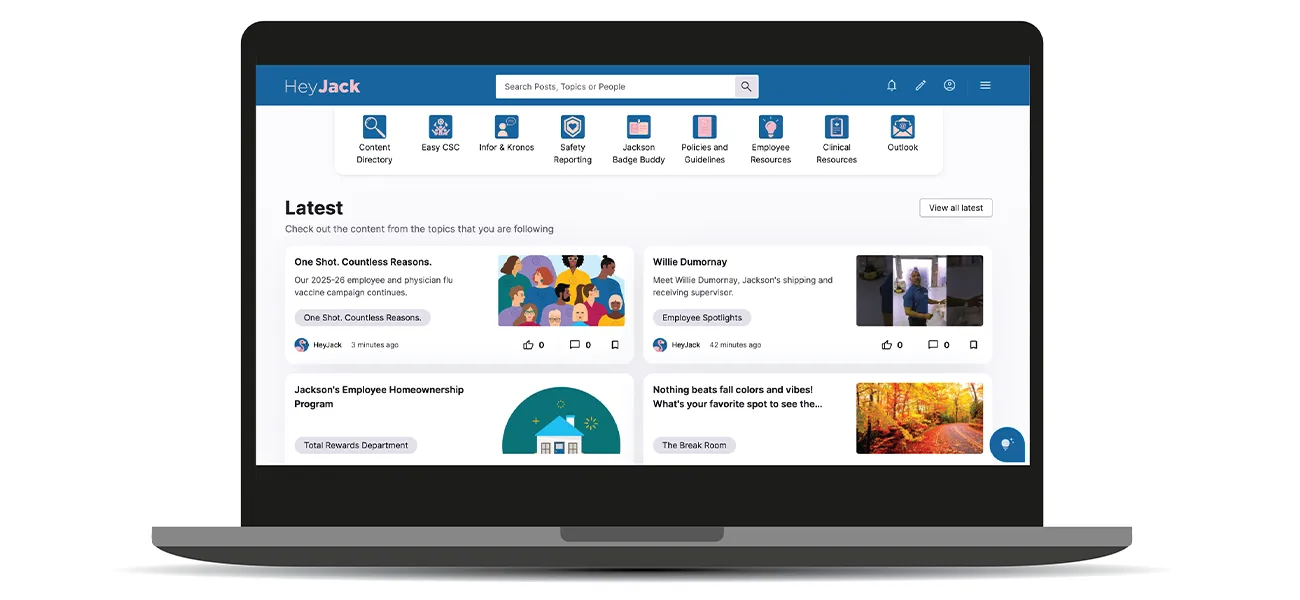Click the floating lightbulb assistant button
This screenshot has height=600, width=1300.
(x=1007, y=445)
